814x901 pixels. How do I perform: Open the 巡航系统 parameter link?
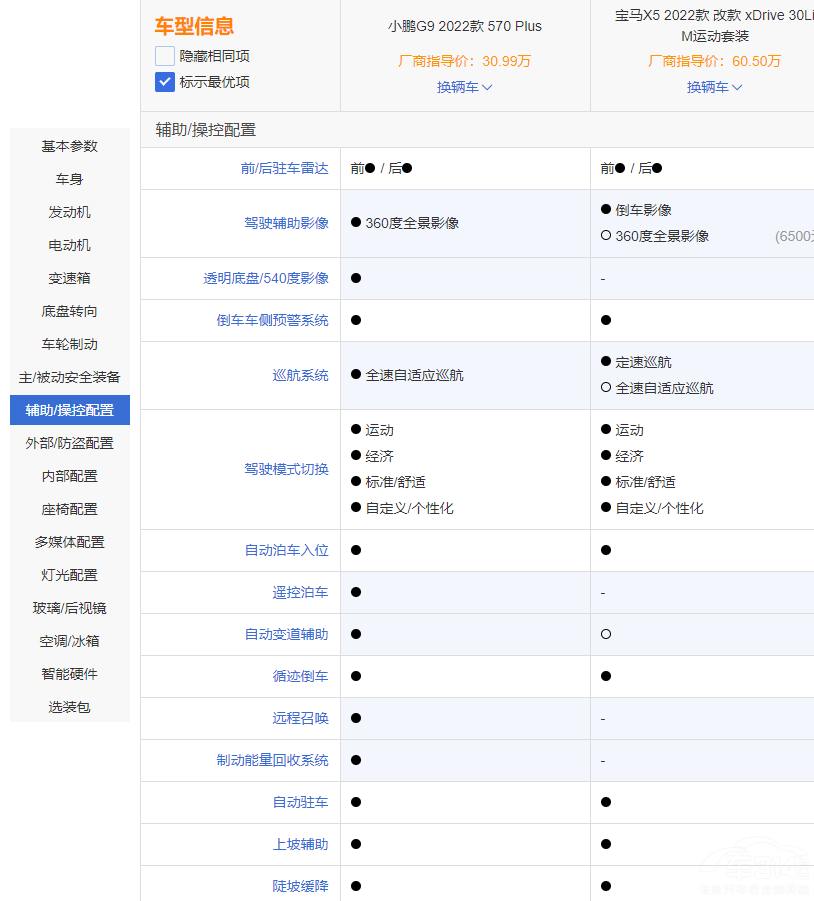(300, 375)
